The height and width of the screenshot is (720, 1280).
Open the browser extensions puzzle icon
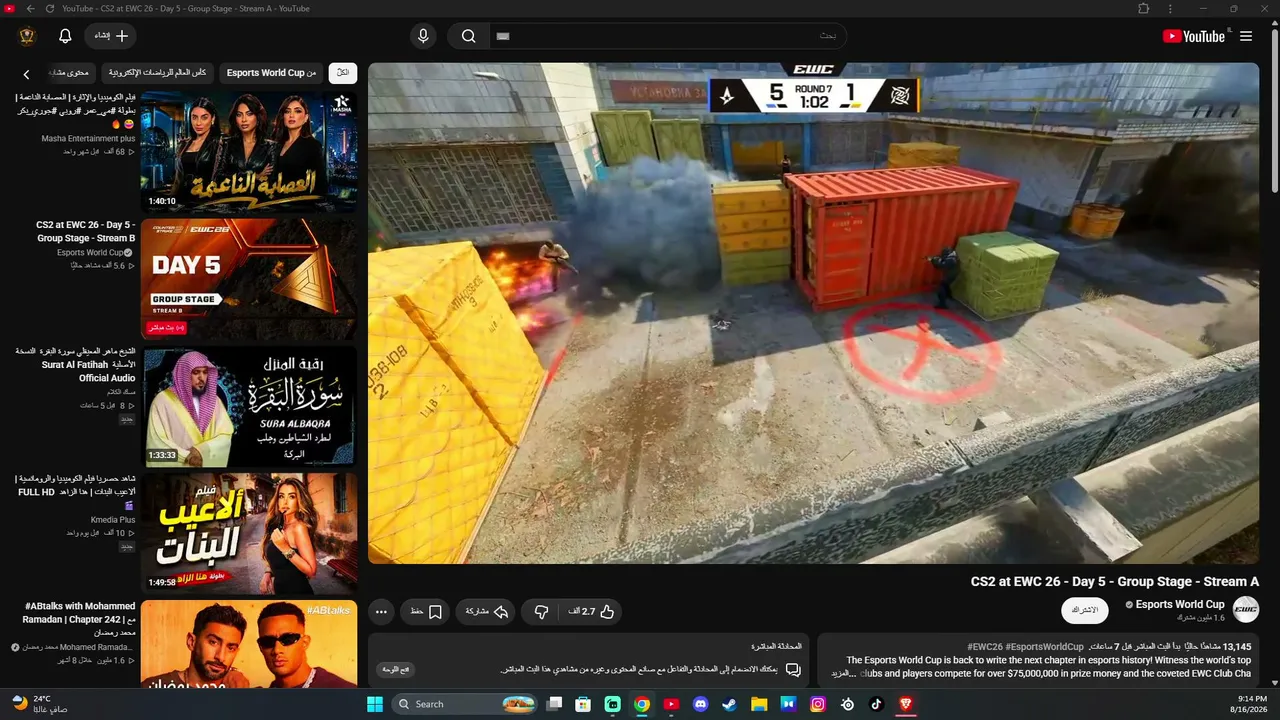(x=1144, y=9)
